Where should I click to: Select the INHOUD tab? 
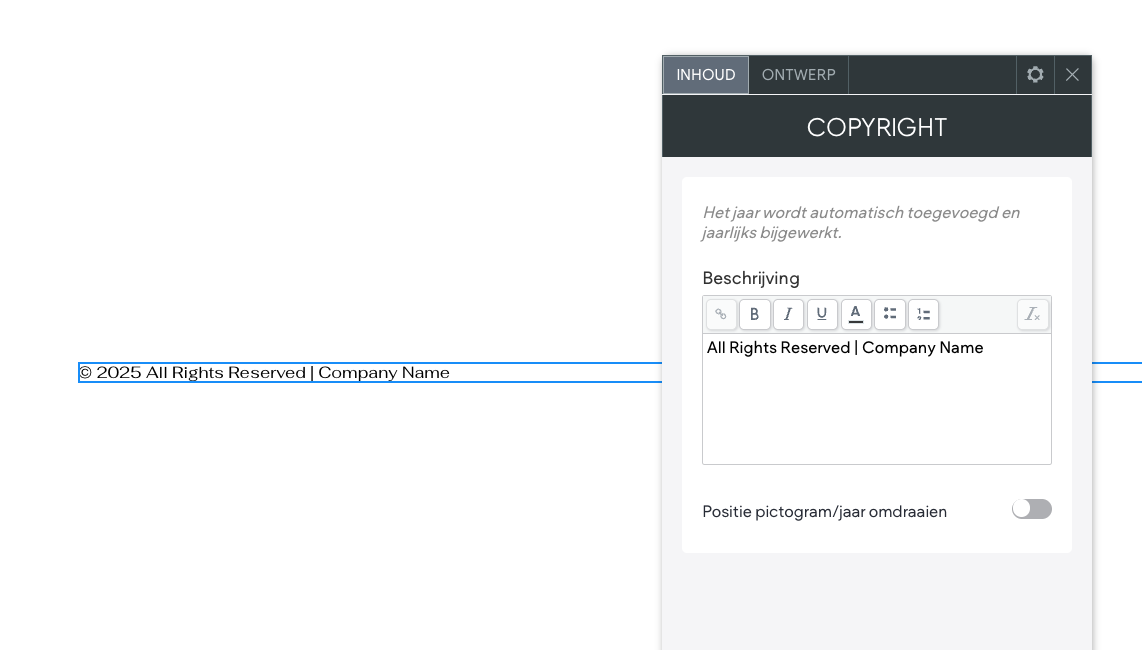click(705, 75)
